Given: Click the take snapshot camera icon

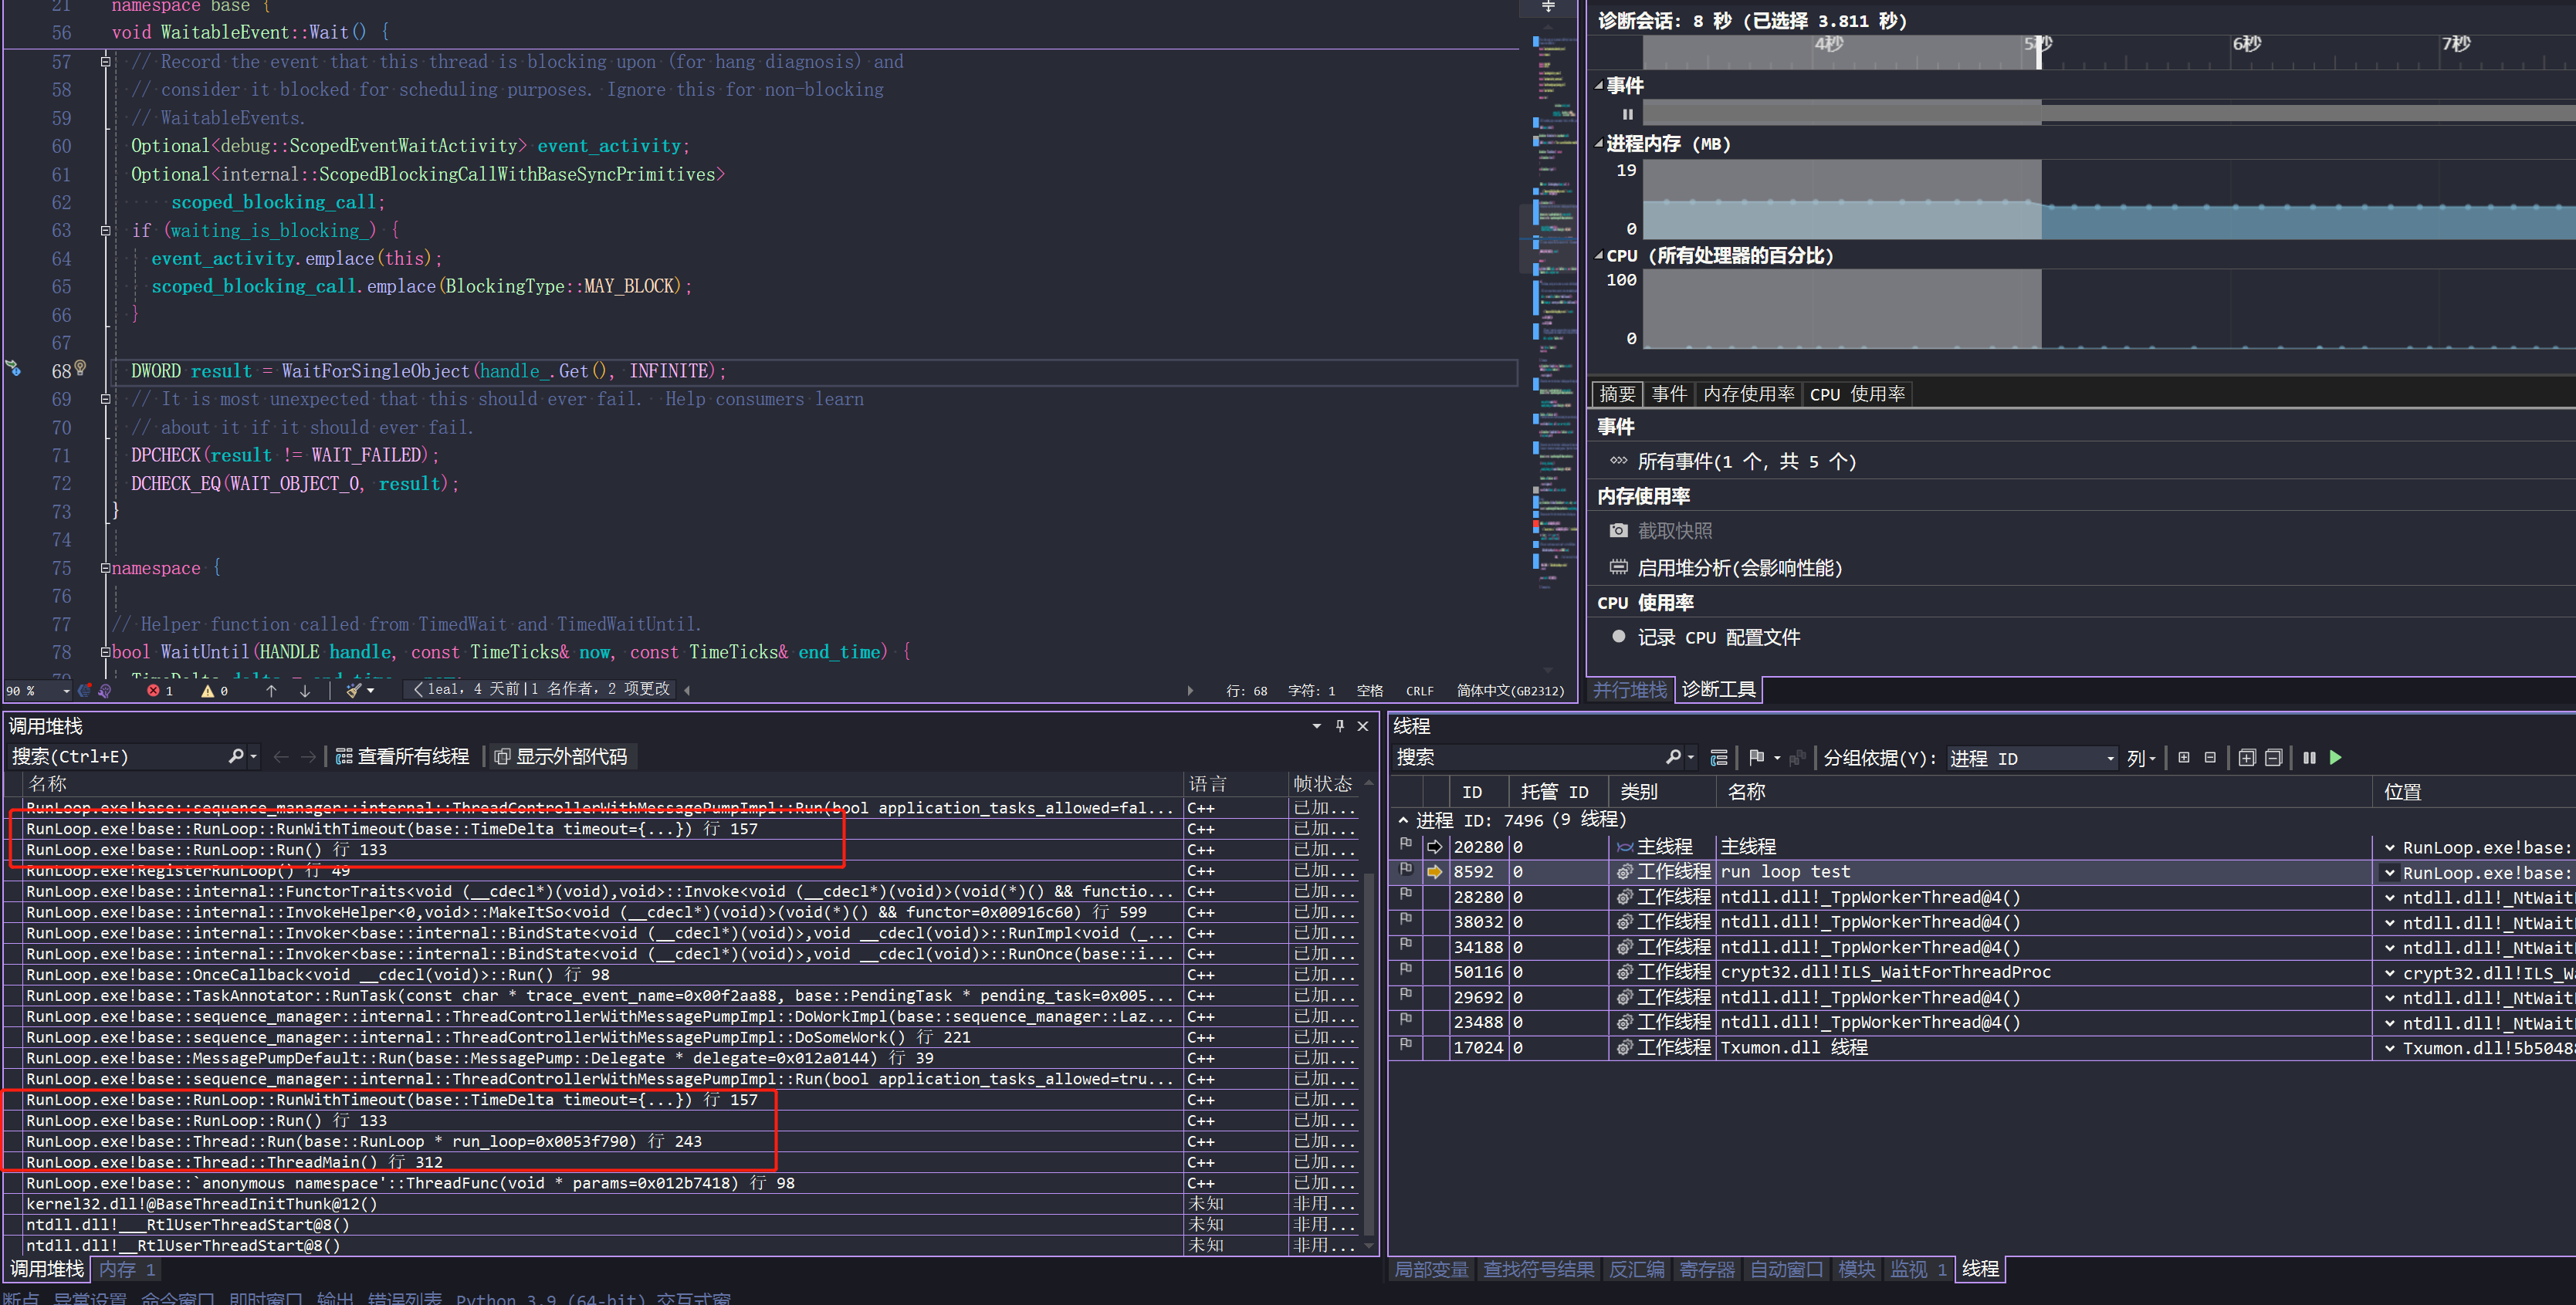Looking at the screenshot, I should click(x=1618, y=530).
